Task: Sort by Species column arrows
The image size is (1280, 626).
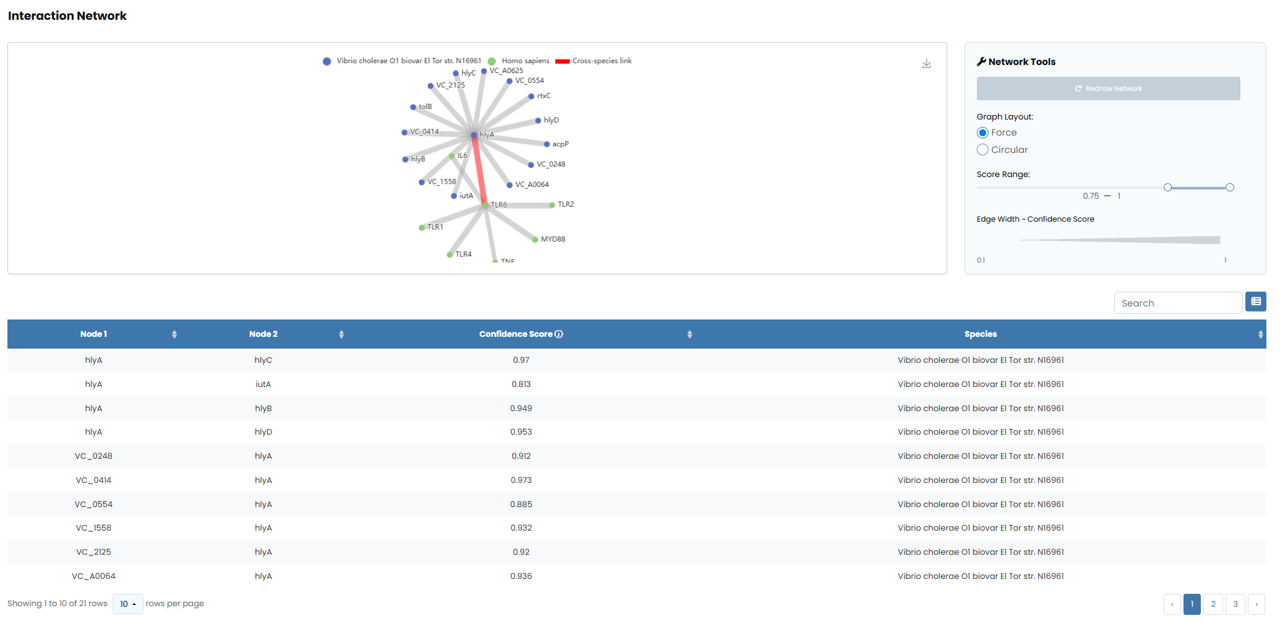Action: [1260, 334]
